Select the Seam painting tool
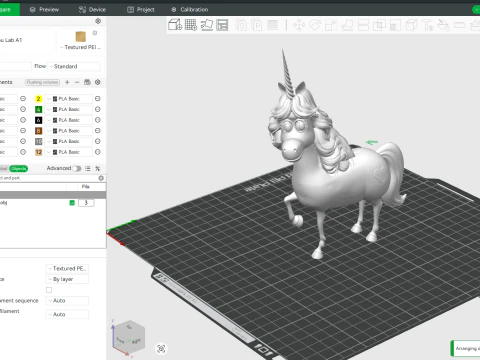The height and width of the screenshot is (360, 480). (411, 25)
